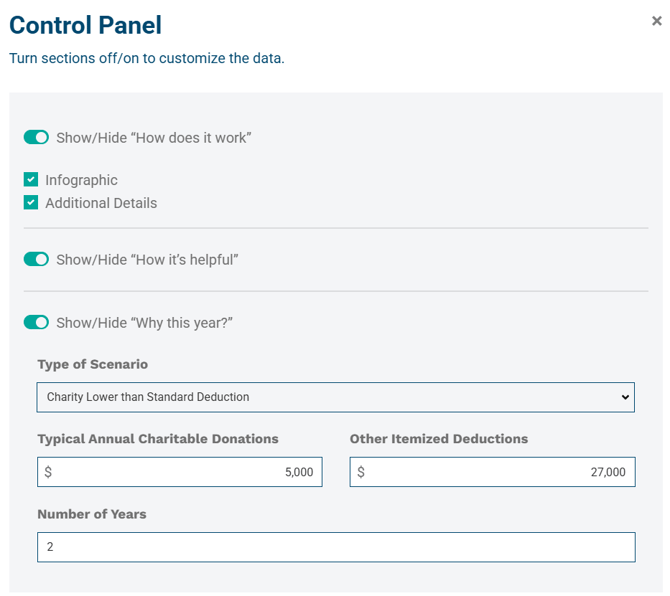Click the Infographic label text

pyautogui.click(x=81, y=180)
